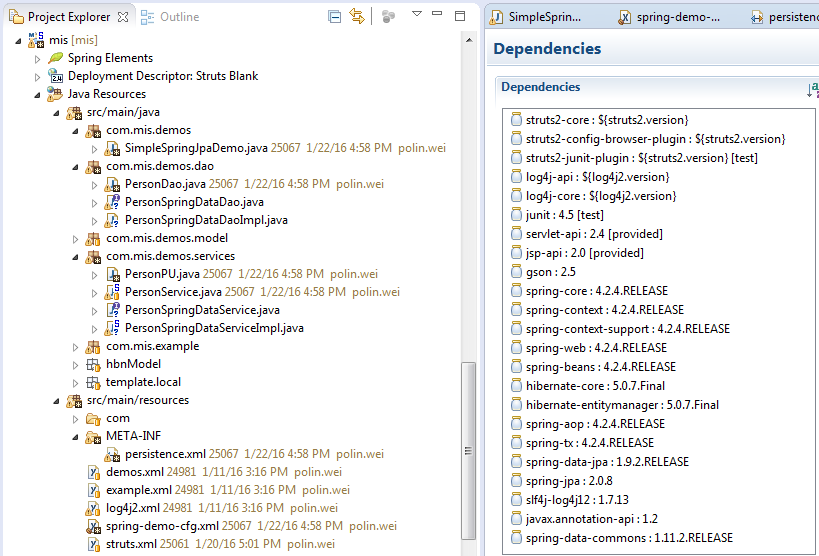This screenshot has width=819, height=556.
Task: Click the Deployment Descriptor icon
Action: [55, 76]
